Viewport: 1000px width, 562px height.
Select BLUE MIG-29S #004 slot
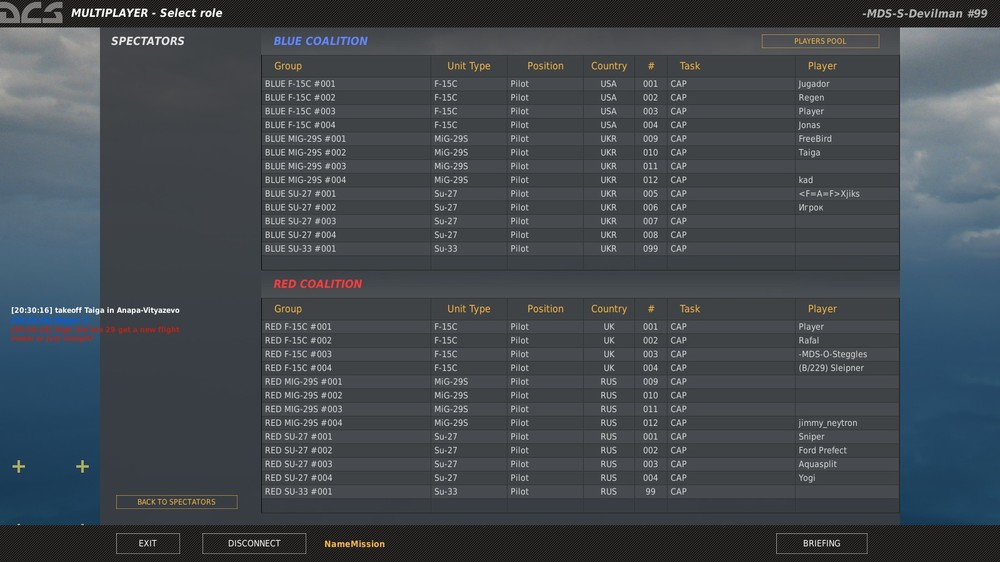[580, 180]
